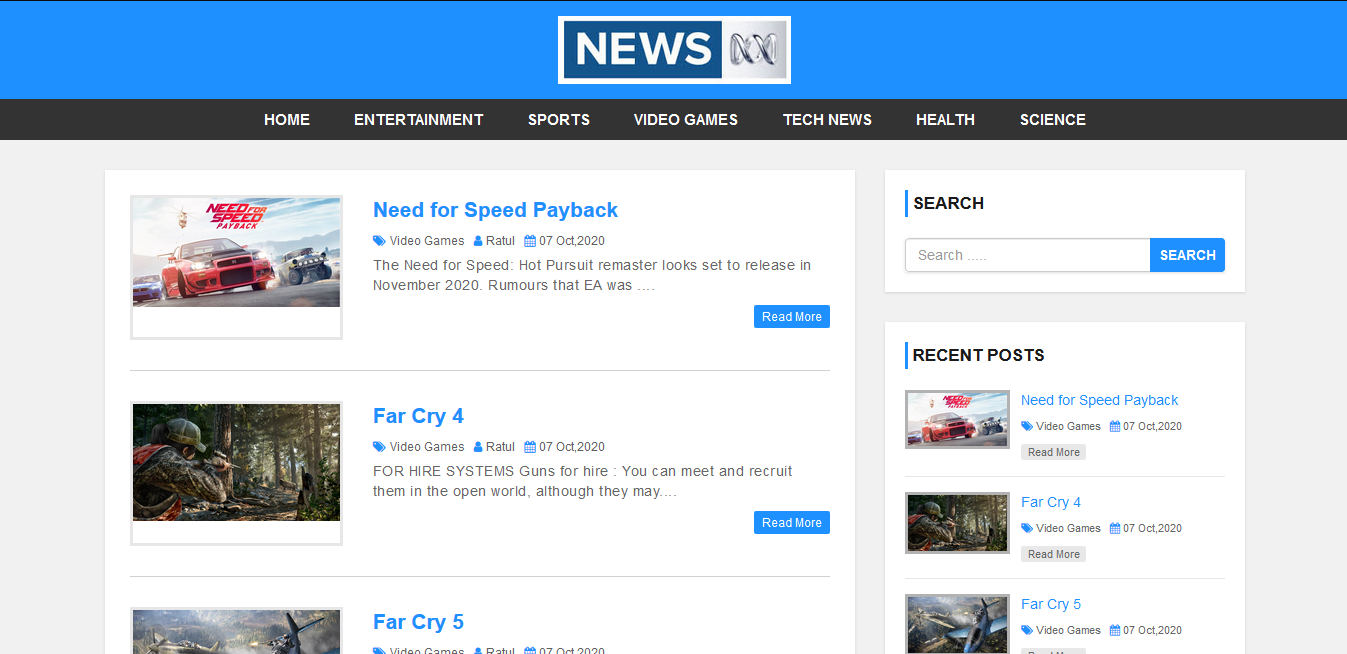
Task: Click gray Read More under recent Far Cry 4
Action: coord(1053,554)
